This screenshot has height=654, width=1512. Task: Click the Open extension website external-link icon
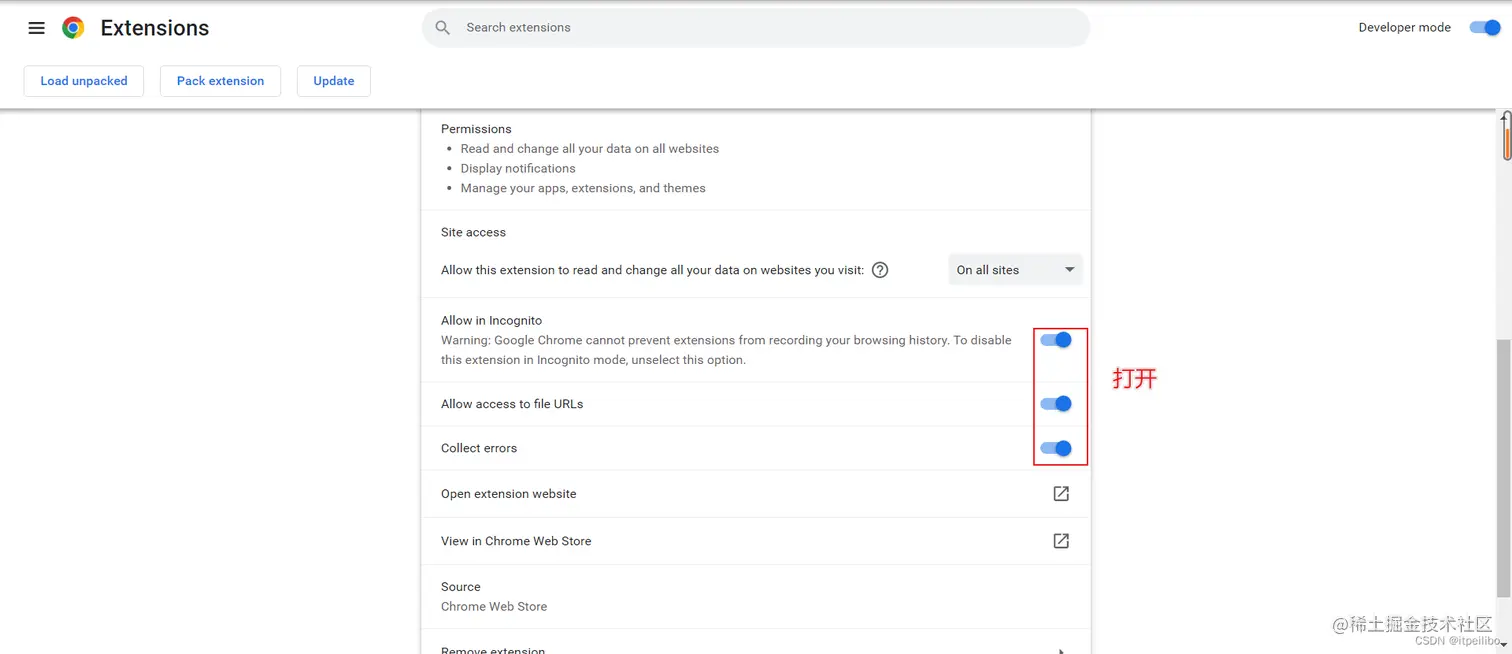tap(1061, 494)
